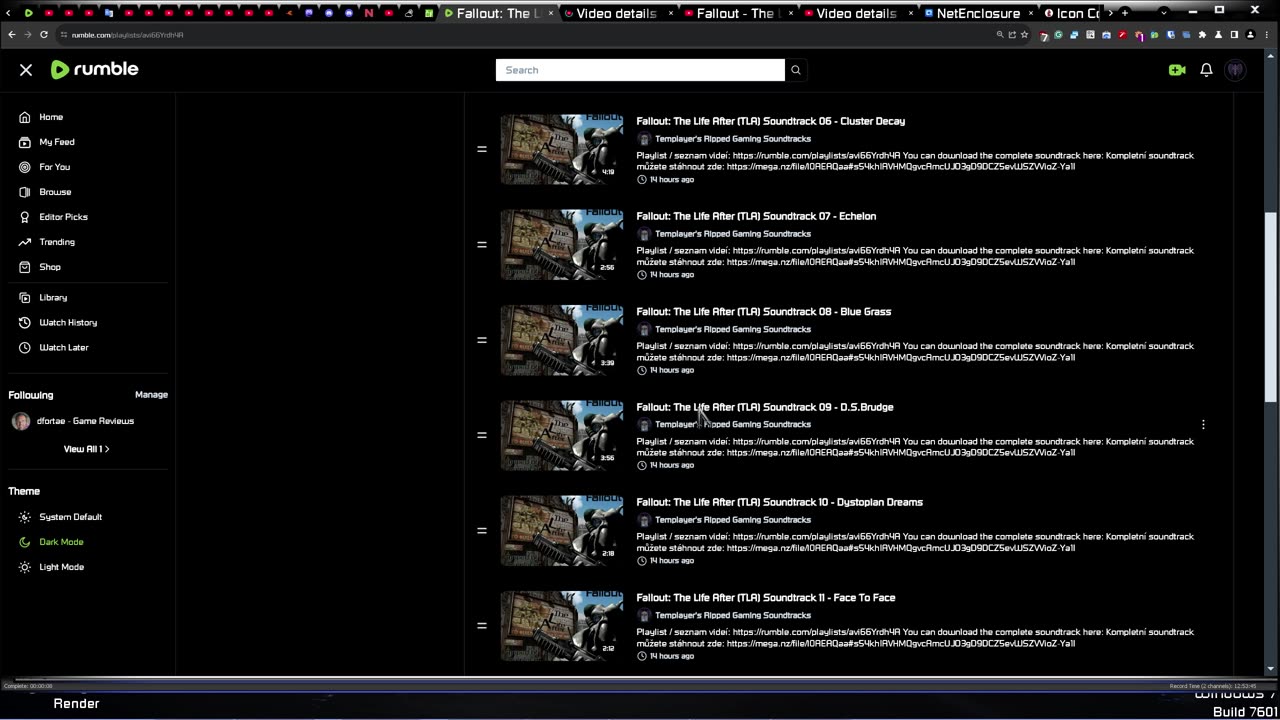This screenshot has width=1280, height=720.
Task: Open the notifications bell
Action: (x=1206, y=70)
